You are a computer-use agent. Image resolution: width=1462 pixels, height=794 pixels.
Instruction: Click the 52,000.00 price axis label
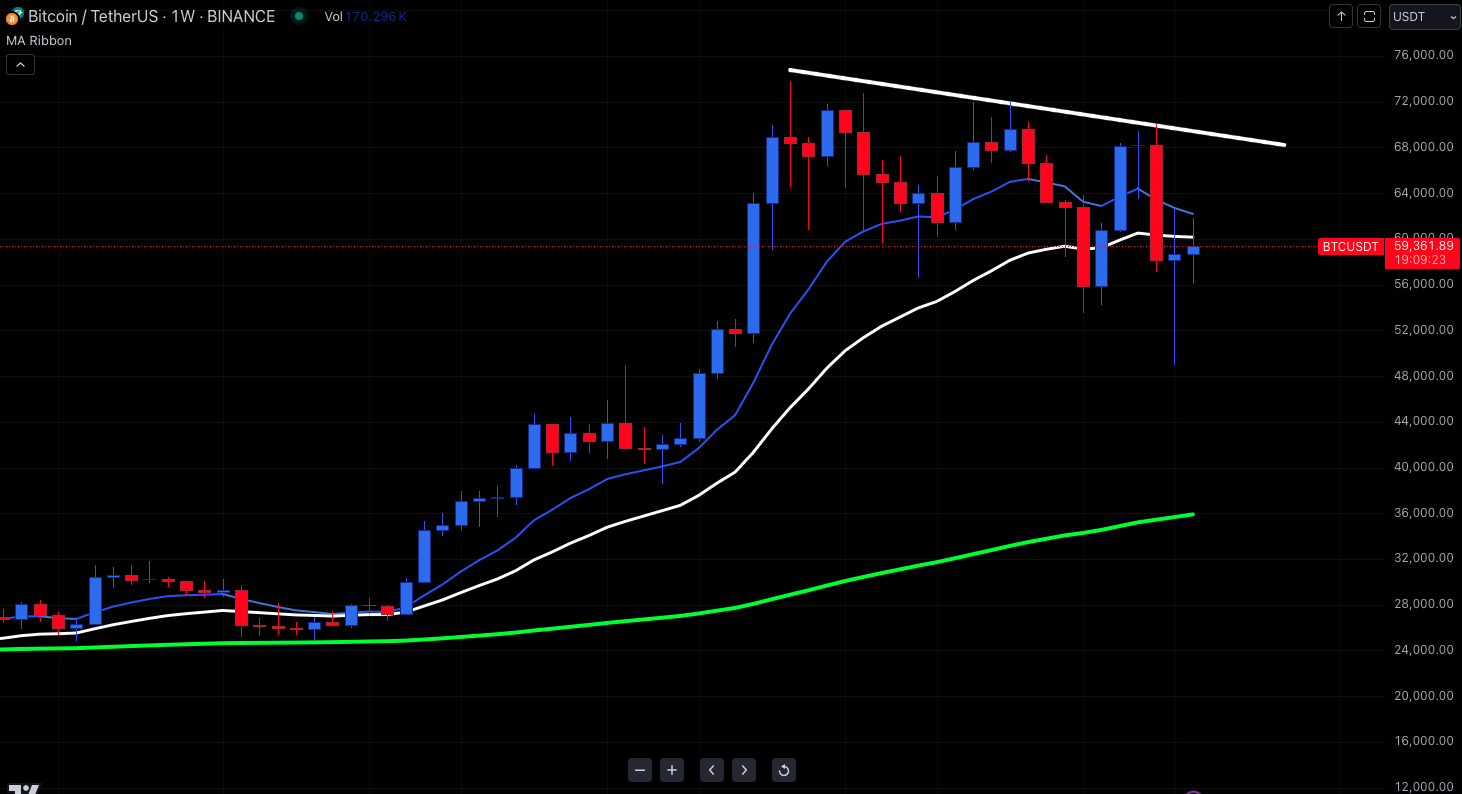(1423, 330)
